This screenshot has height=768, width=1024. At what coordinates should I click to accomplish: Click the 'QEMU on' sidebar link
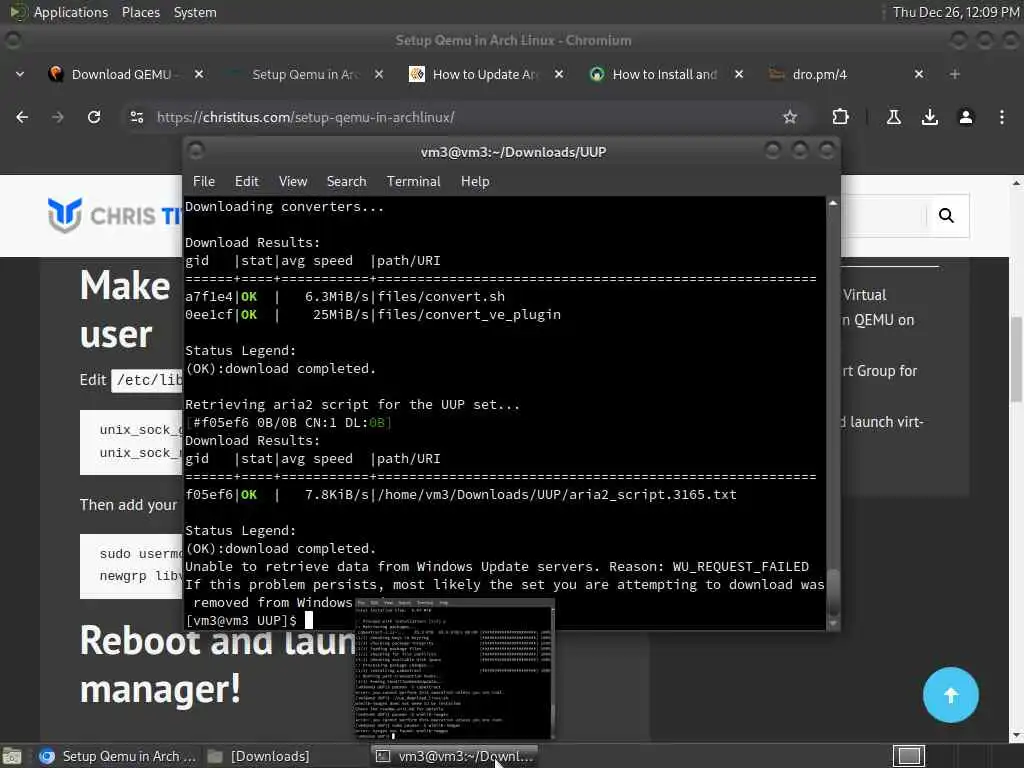click(878, 320)
